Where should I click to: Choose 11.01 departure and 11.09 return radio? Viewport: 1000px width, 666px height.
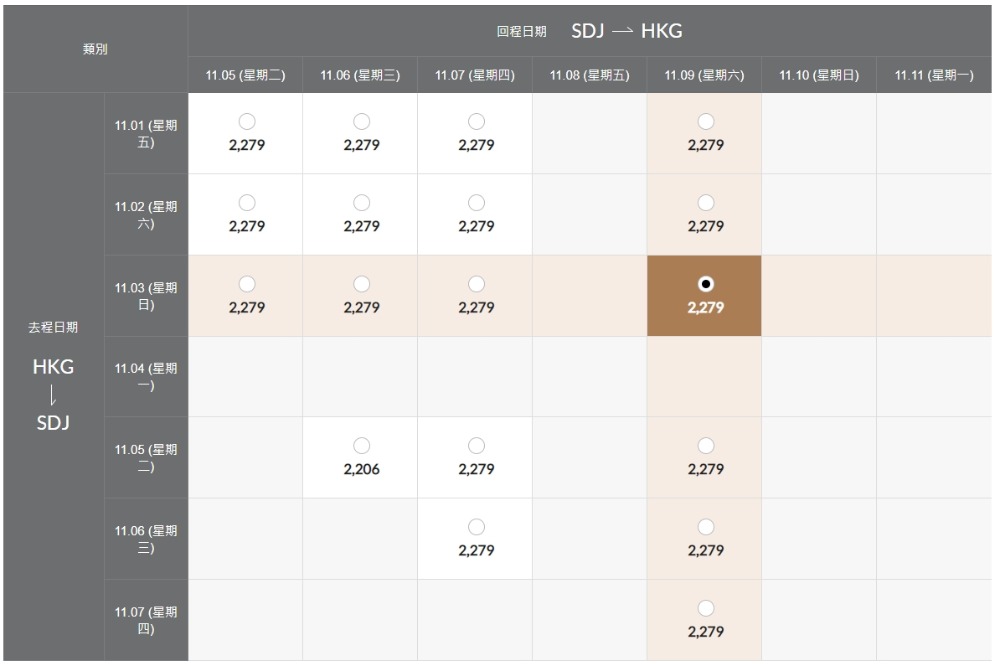(x=705, y=121)
